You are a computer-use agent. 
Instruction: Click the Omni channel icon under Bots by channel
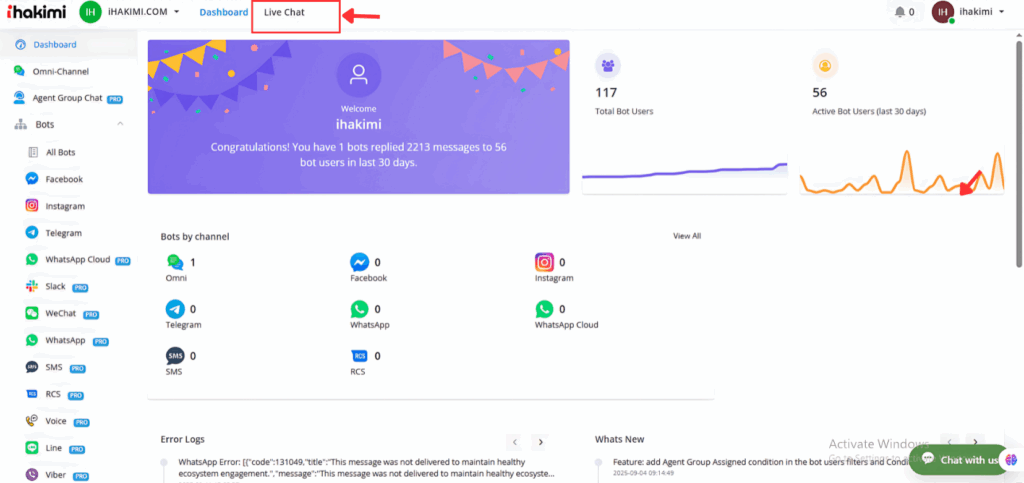tap(175, 263)
